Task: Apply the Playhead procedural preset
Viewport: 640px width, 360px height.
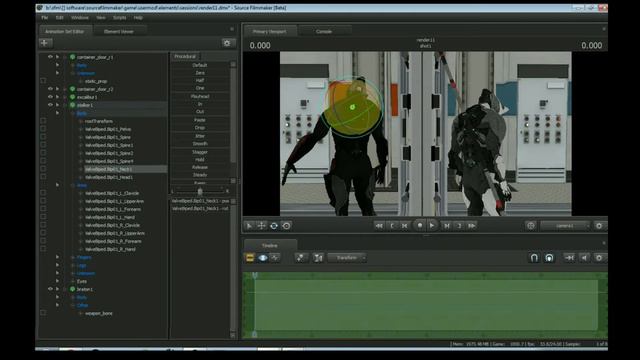Action: (200, 96)
